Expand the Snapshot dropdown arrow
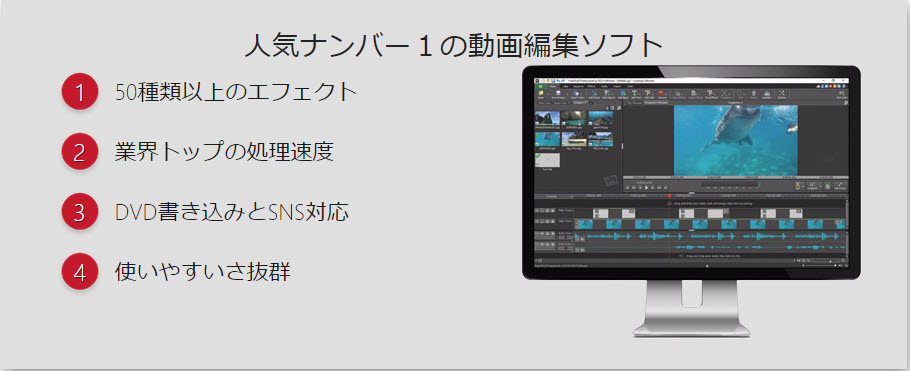The image size is (910, 371). click(821, 187)
